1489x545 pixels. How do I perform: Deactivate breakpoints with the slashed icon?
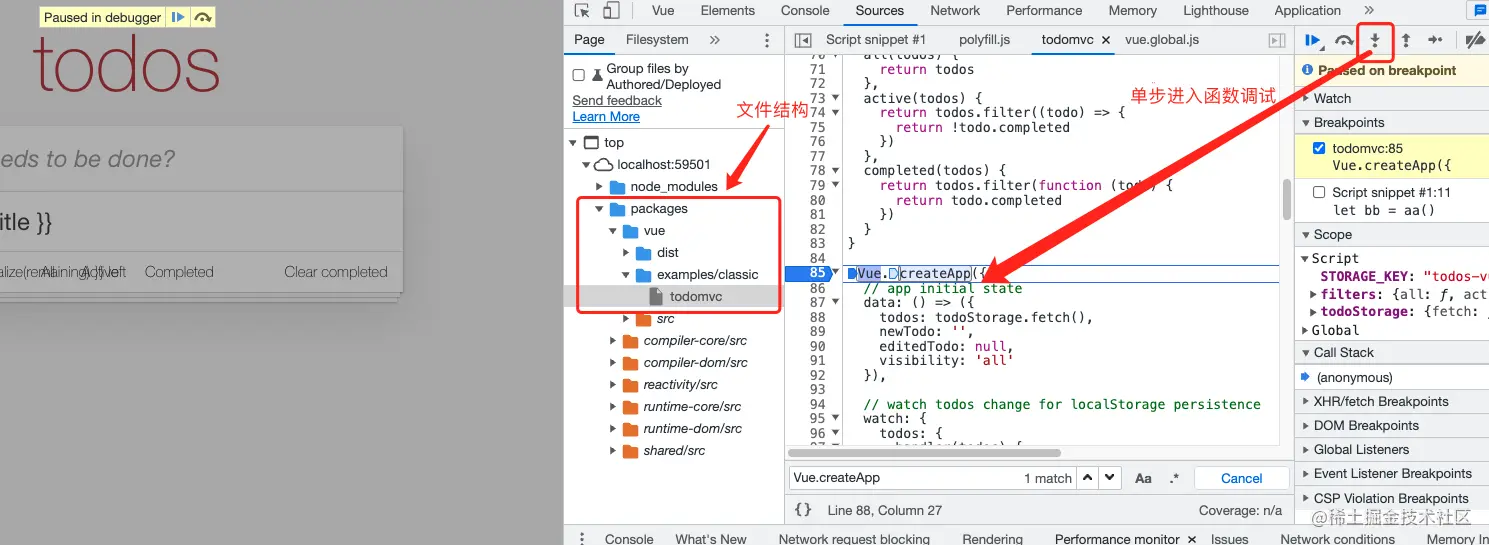tap(1475, 40)
